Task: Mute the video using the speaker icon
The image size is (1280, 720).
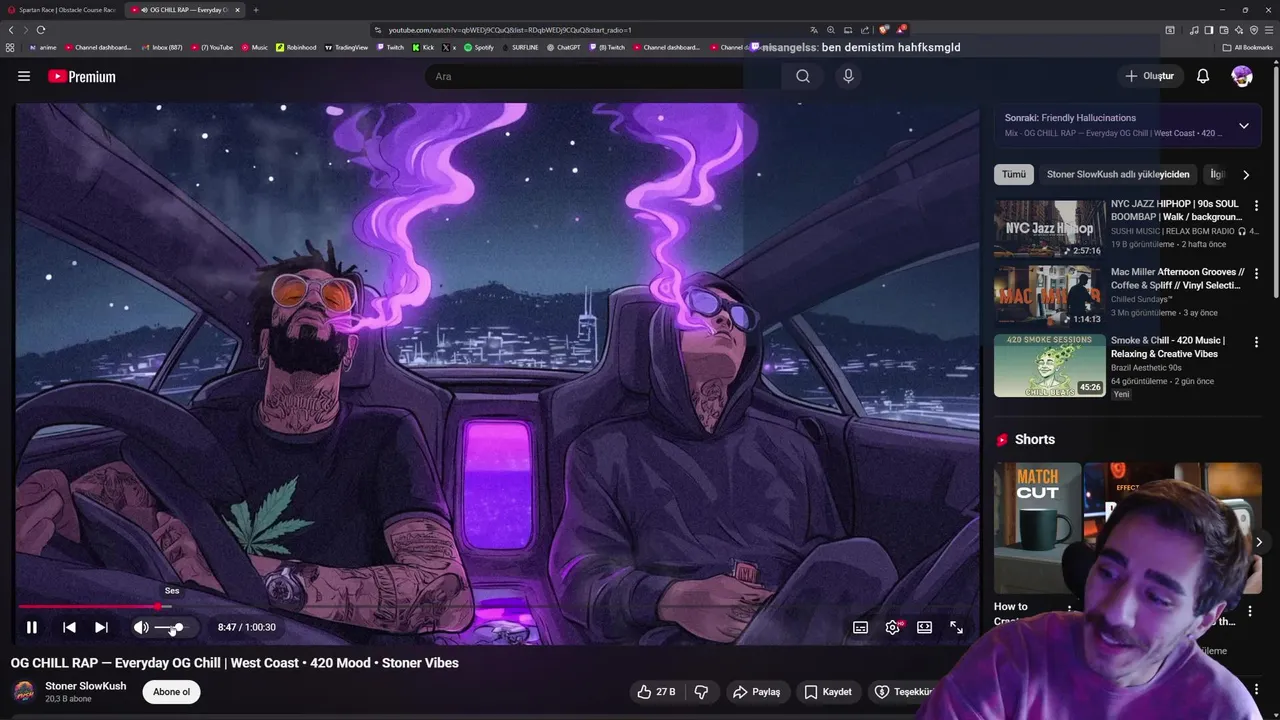Action: tap(141, 627)
